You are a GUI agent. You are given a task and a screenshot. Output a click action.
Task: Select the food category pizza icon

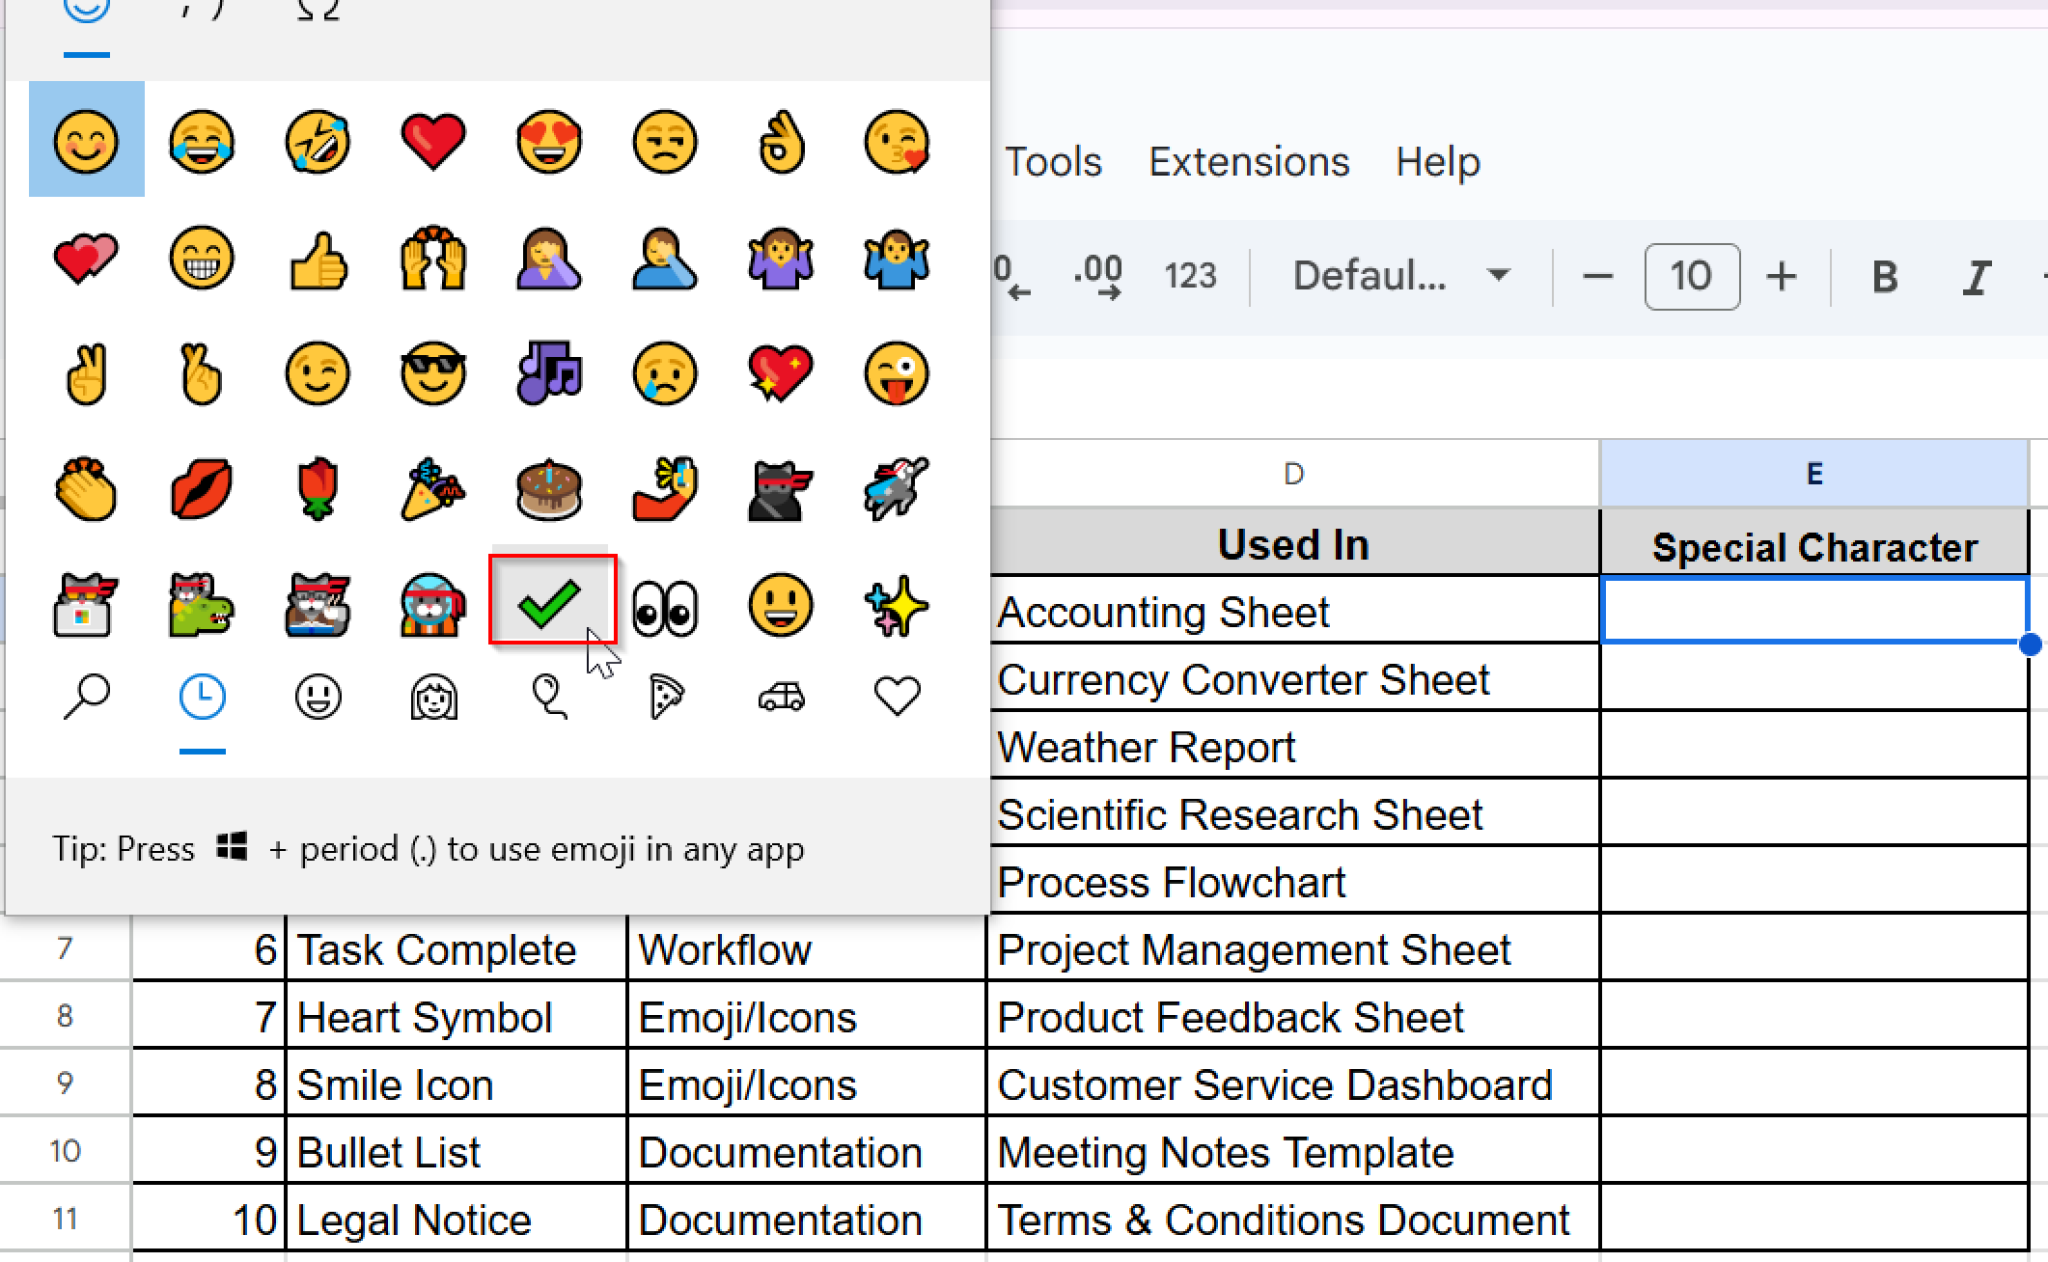(664, 697)
